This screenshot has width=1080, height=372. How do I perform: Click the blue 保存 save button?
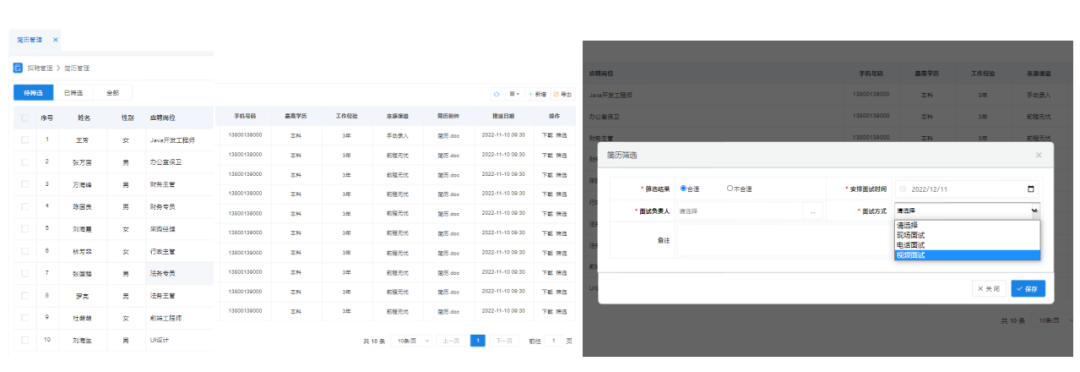click(x=1028, y=289)
